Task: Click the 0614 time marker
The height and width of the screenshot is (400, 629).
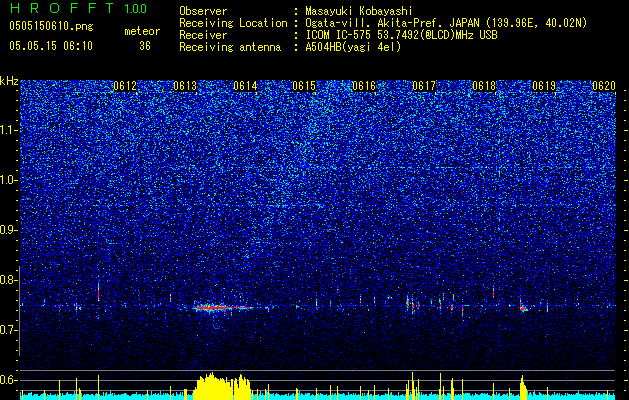Action: point(245,86)
